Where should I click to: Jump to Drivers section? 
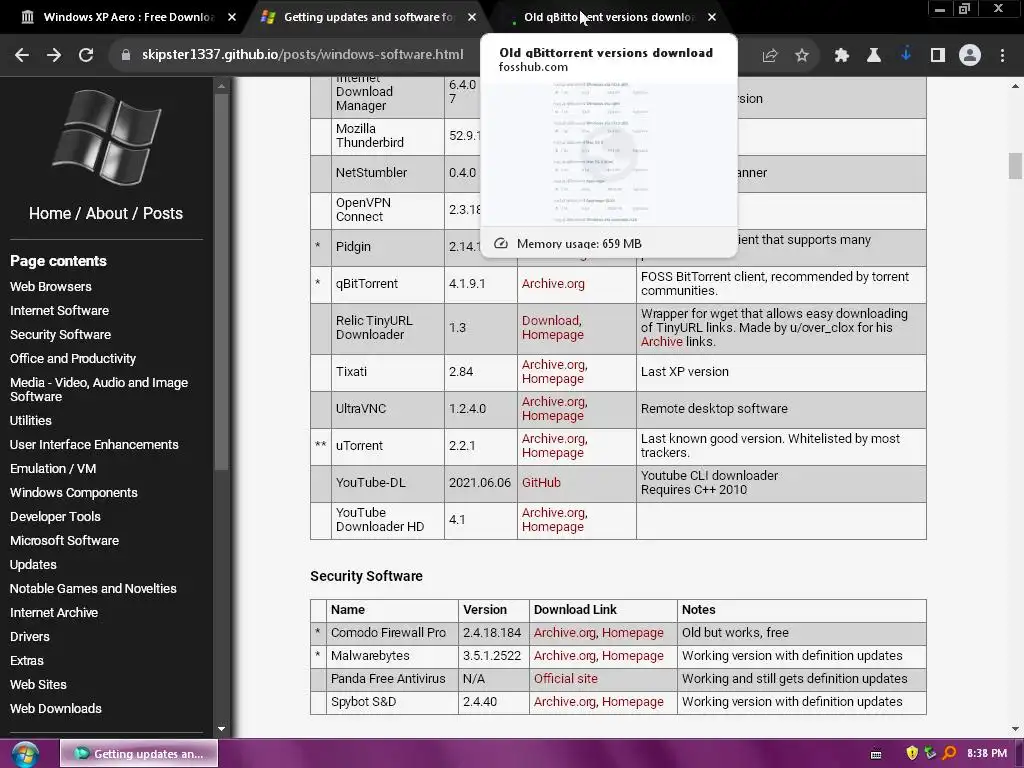29,637
